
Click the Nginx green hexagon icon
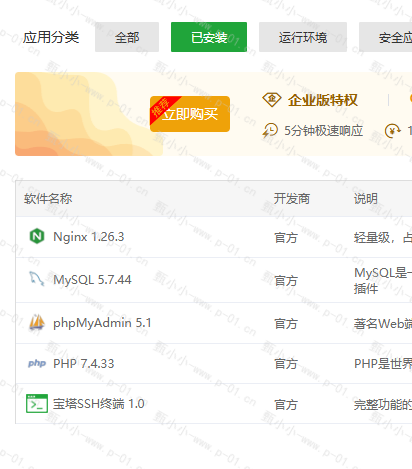37,236
